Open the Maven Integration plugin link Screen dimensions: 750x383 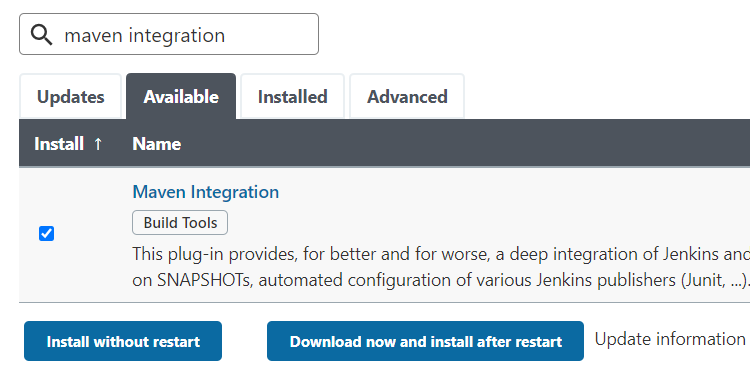[x=206, y=192]
